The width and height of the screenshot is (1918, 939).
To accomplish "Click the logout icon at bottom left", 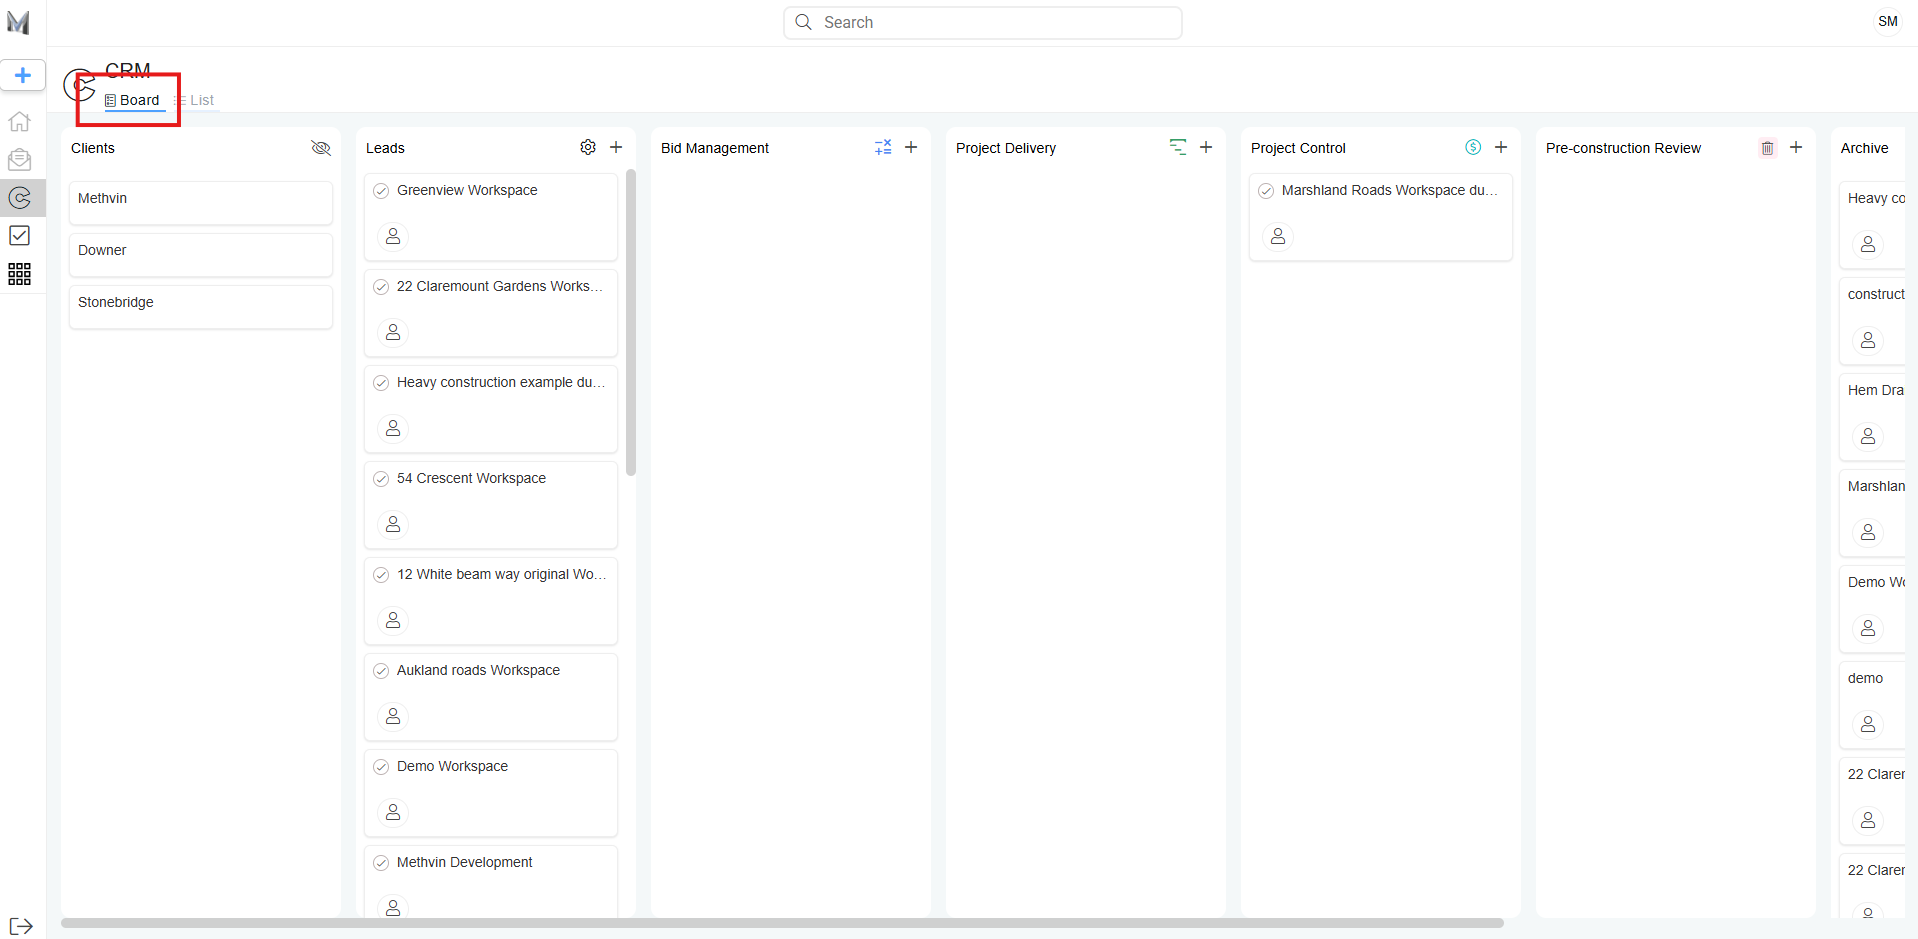I will [x=21, y=926].
